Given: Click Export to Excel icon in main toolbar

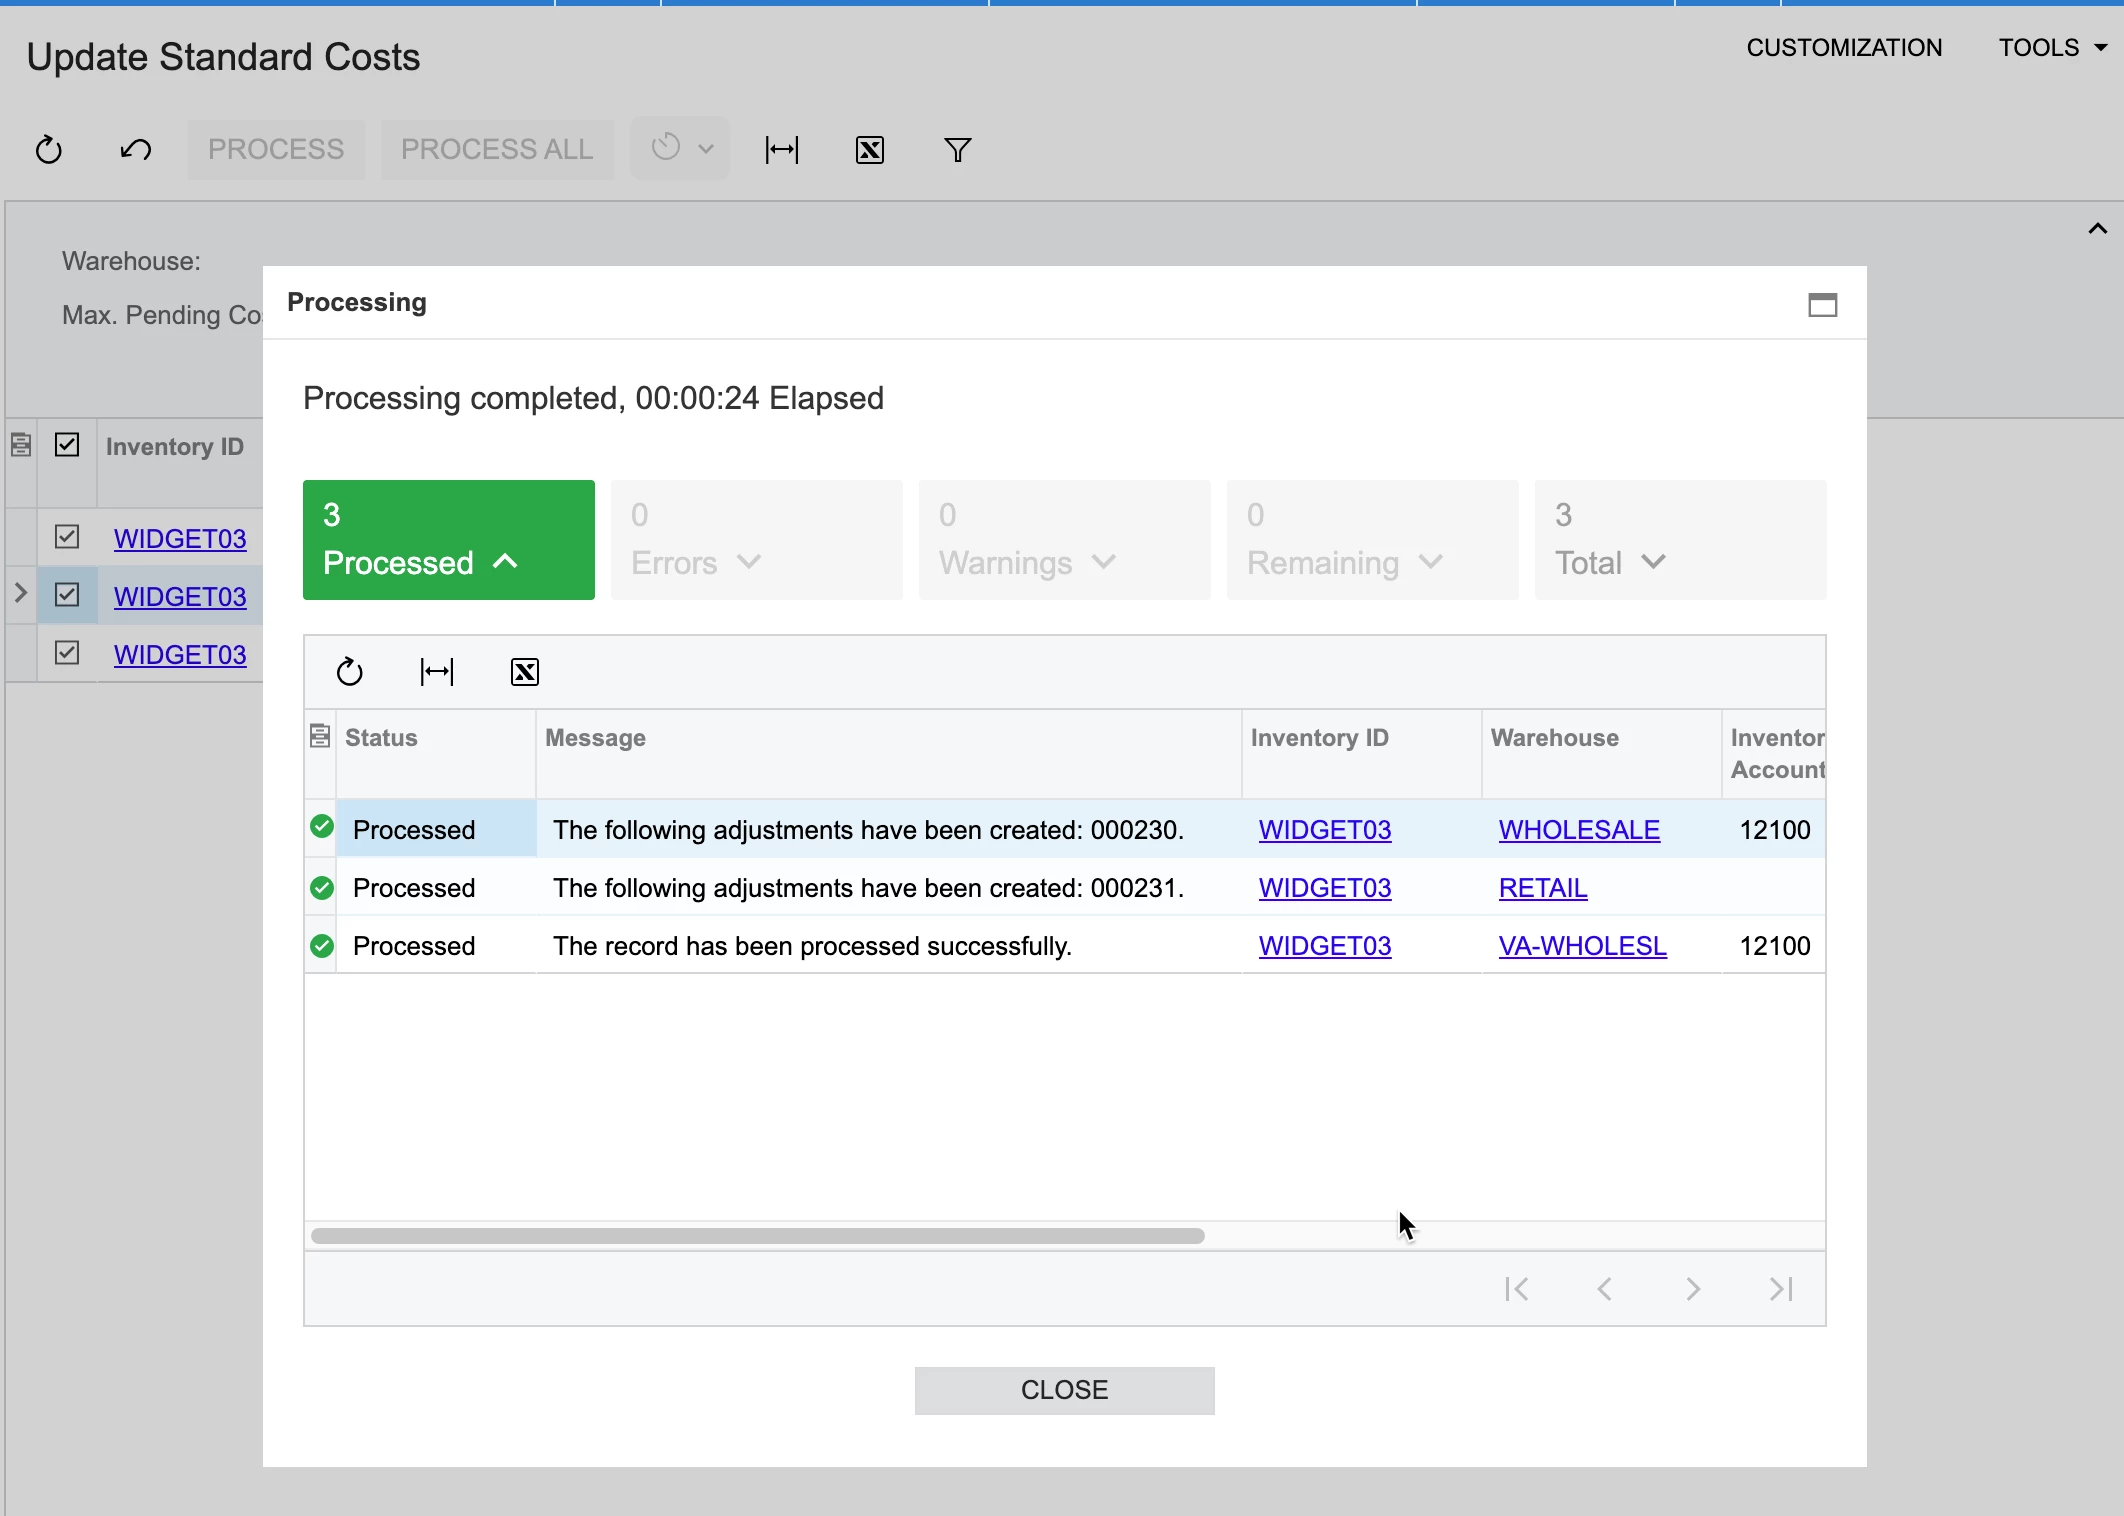Looking at the screenshot, I should pyautogui.click(x=869, y=150).
